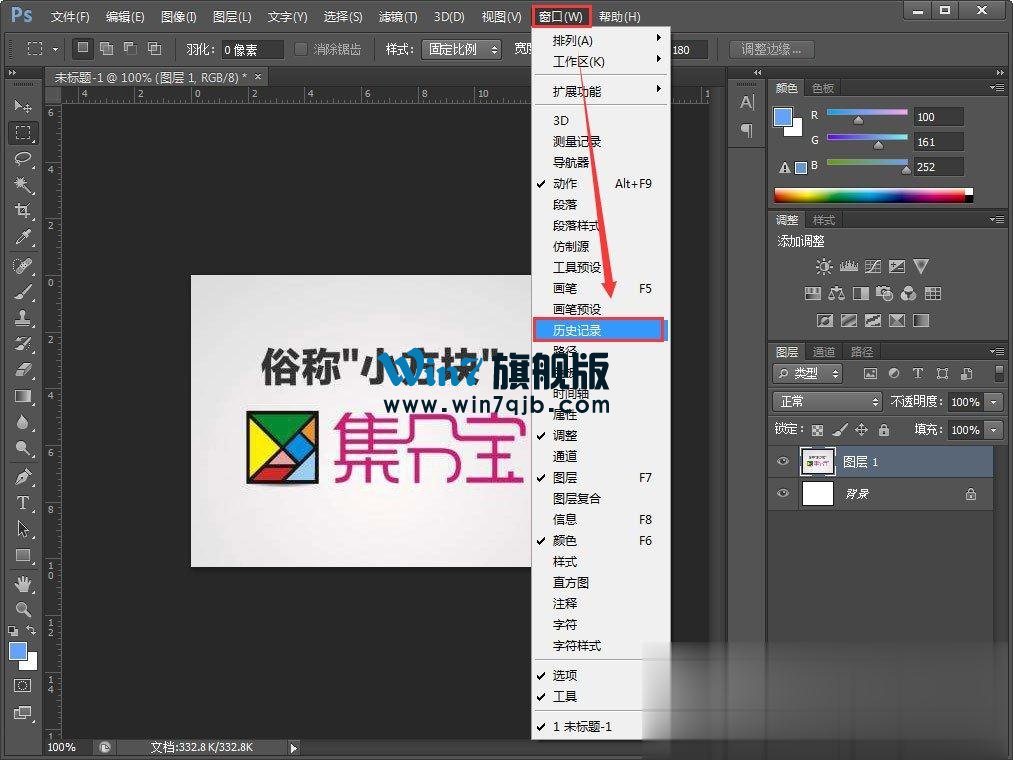
Task: Select the Crop tool
Action: 23,211
